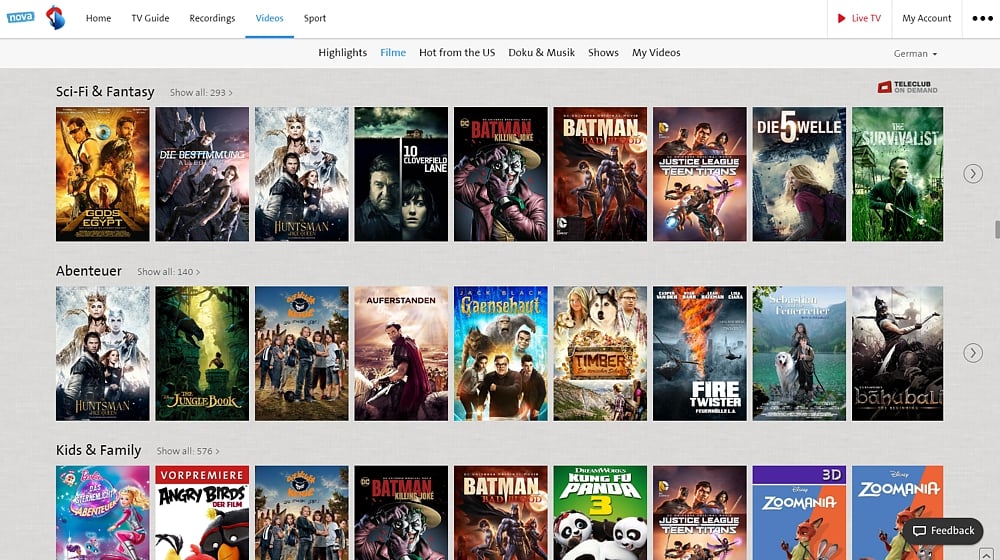Open Justice League Teen Titans in Kids row
1000x560 pixels.
coord(700,513)
